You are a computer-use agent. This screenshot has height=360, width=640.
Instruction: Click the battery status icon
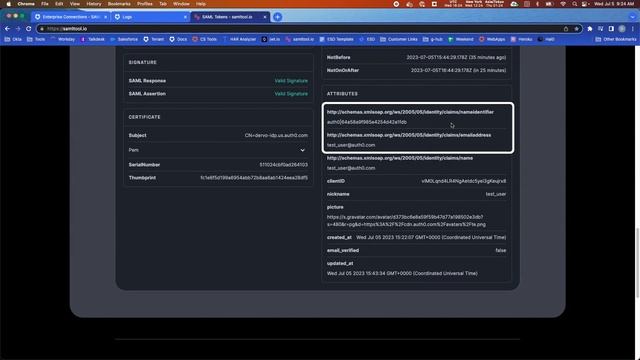[x=549, y=4]
